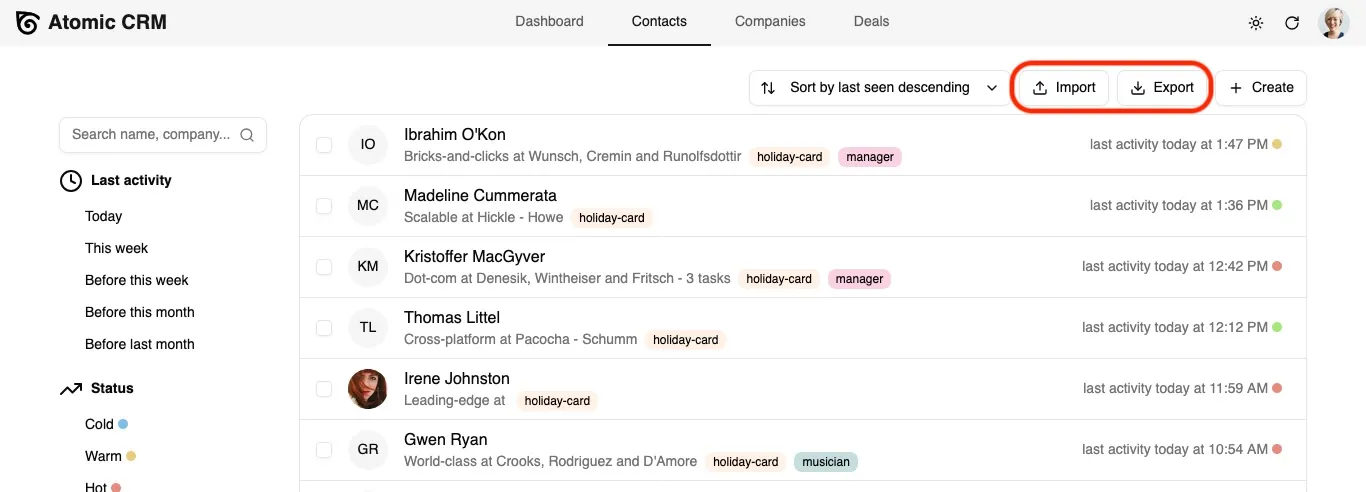Viewport: 1366px width, 492px height.
Task: Toggle the light/dark theme sun icon
Action: 1256,23
